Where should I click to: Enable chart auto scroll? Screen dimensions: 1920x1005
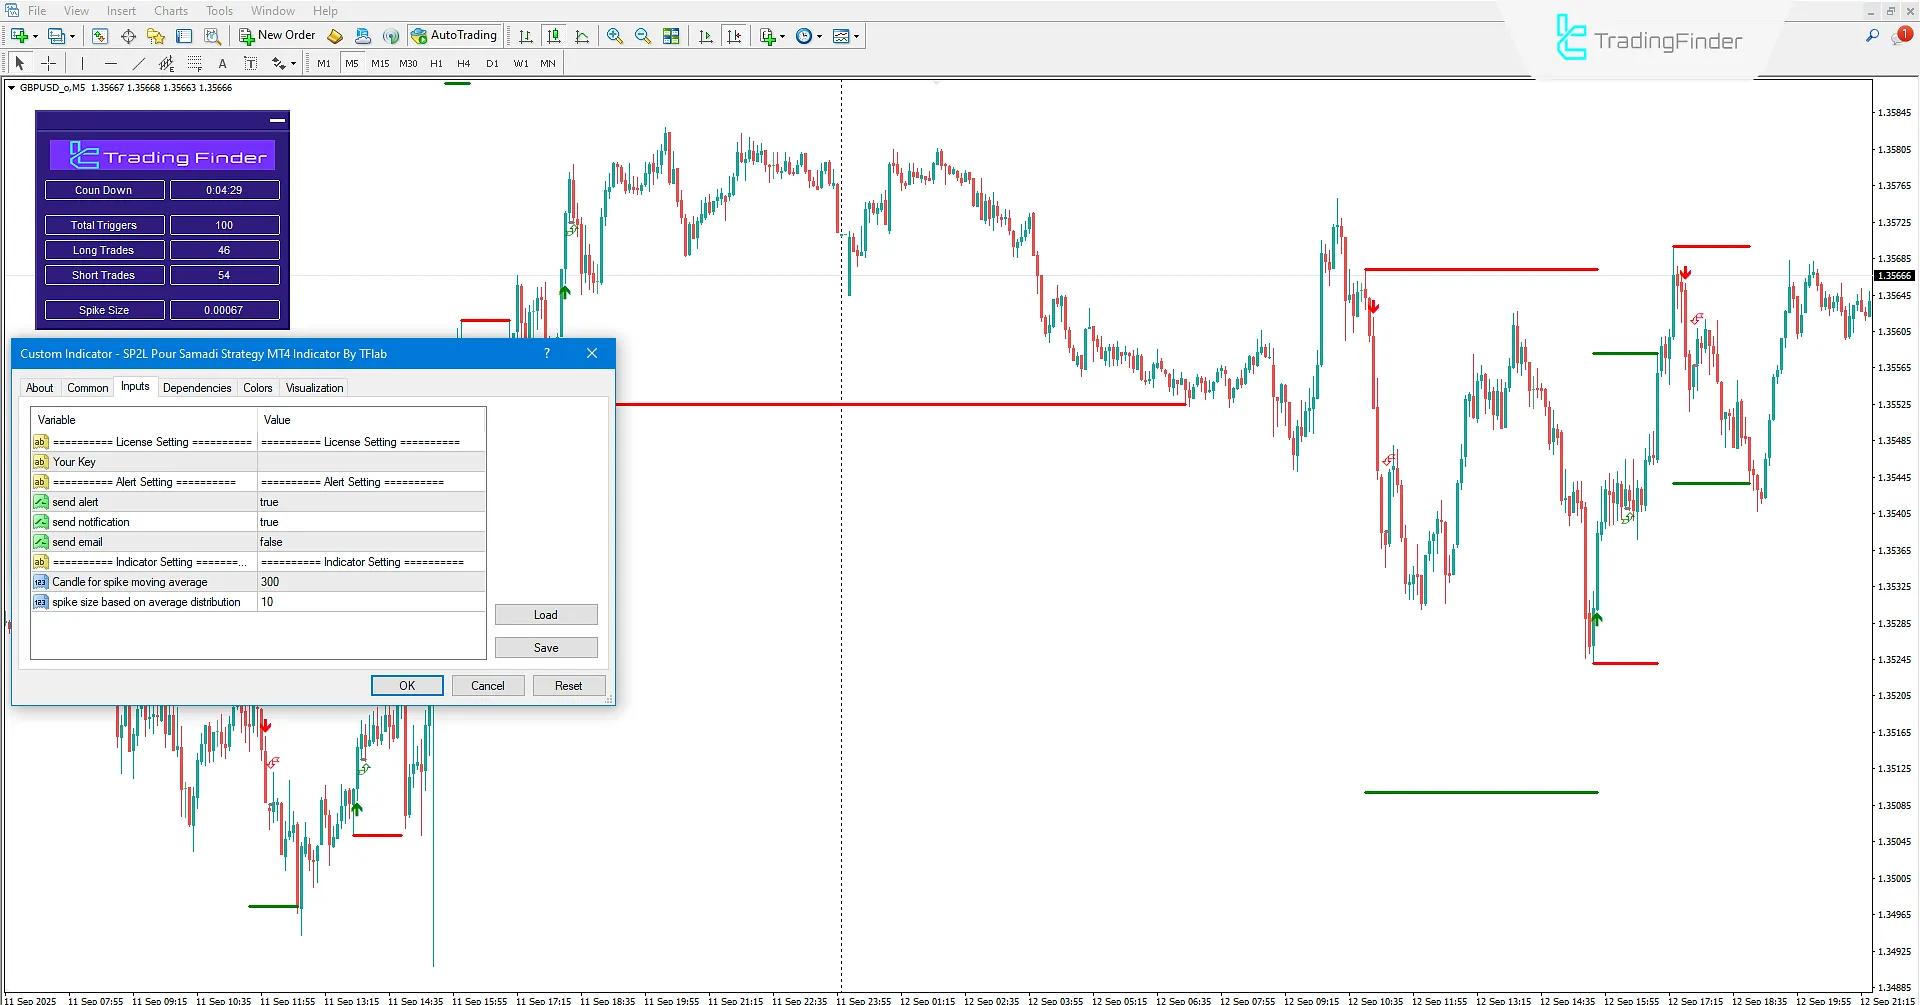[x=705, y=36]
